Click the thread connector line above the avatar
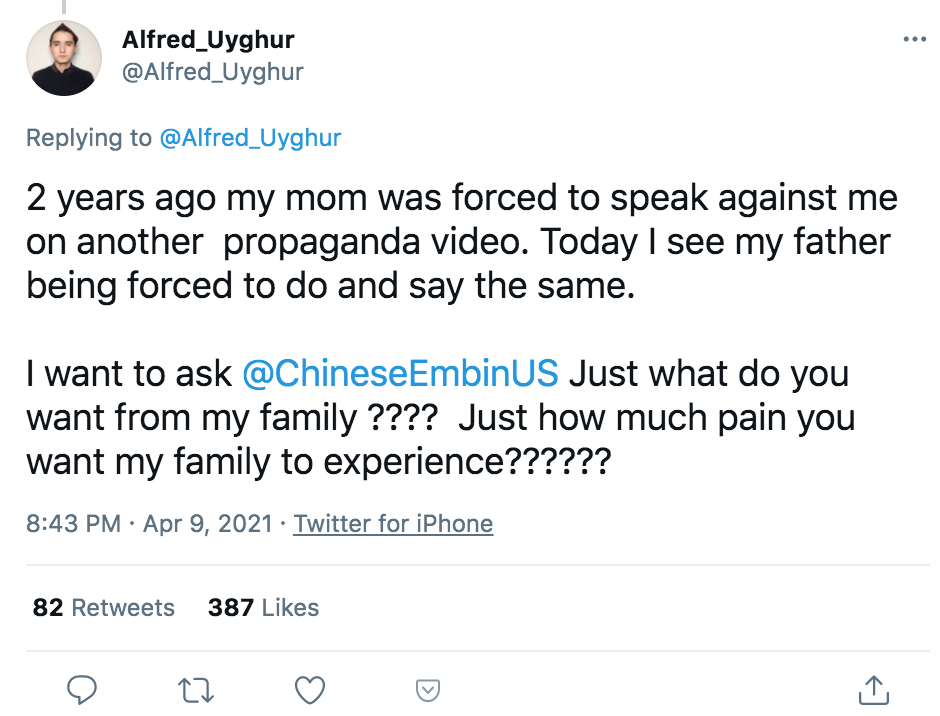 64,7
